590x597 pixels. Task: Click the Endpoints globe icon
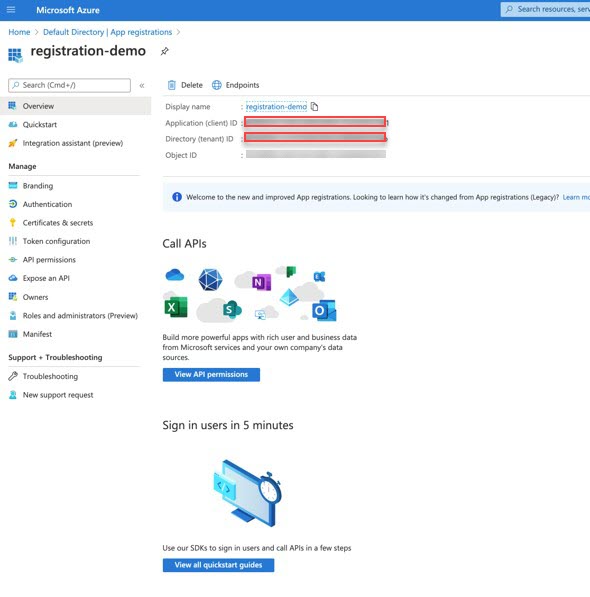pos(217,85)
